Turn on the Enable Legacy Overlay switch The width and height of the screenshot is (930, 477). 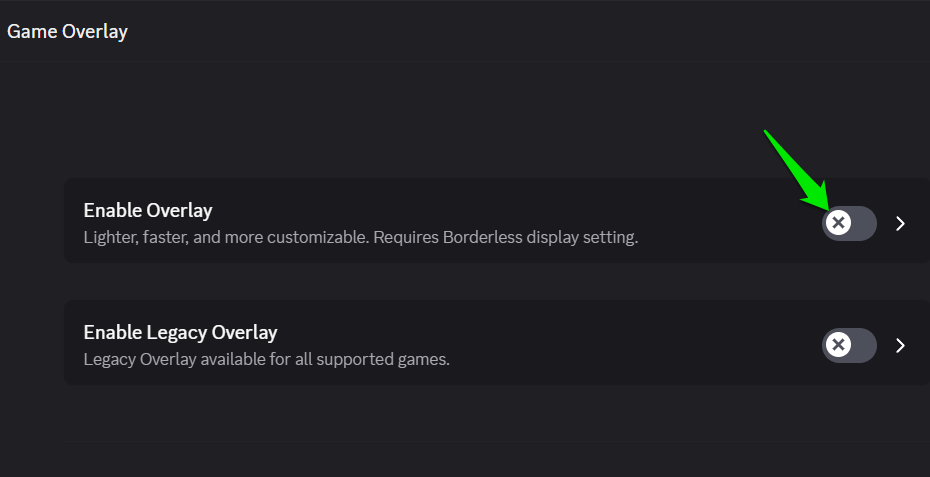849,345
